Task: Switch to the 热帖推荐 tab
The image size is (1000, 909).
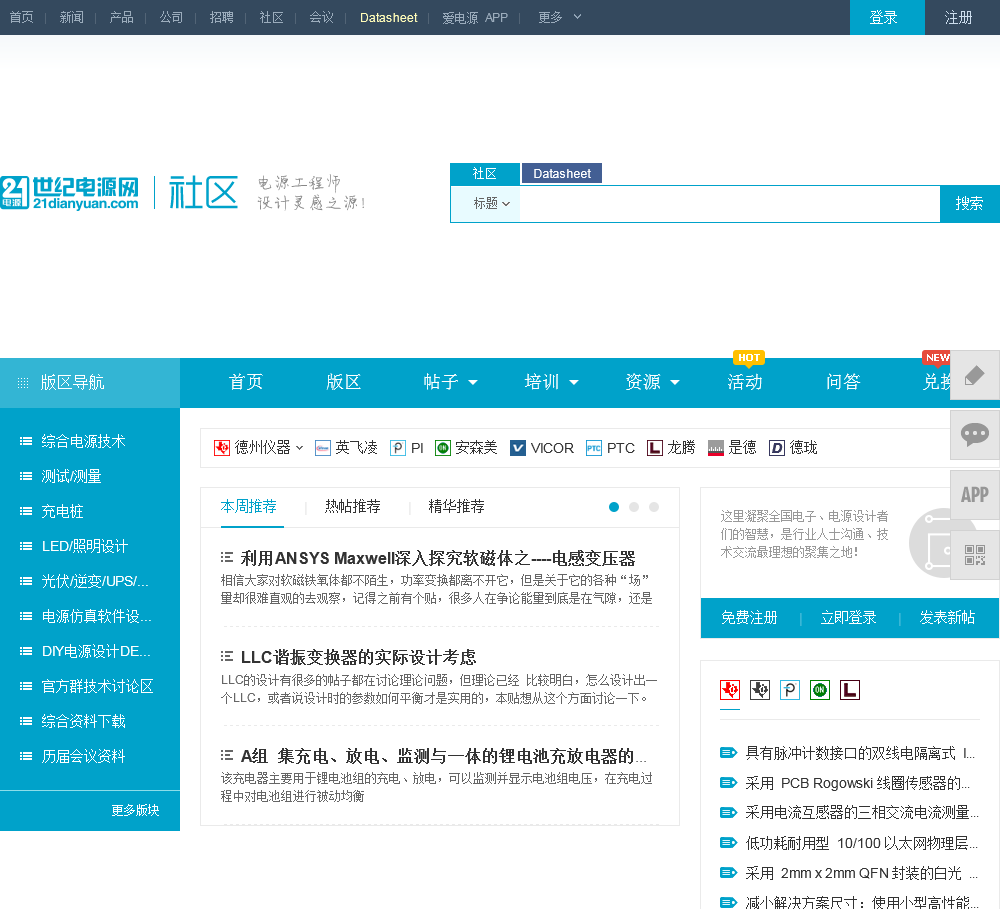Action: (x=352, y=507)
